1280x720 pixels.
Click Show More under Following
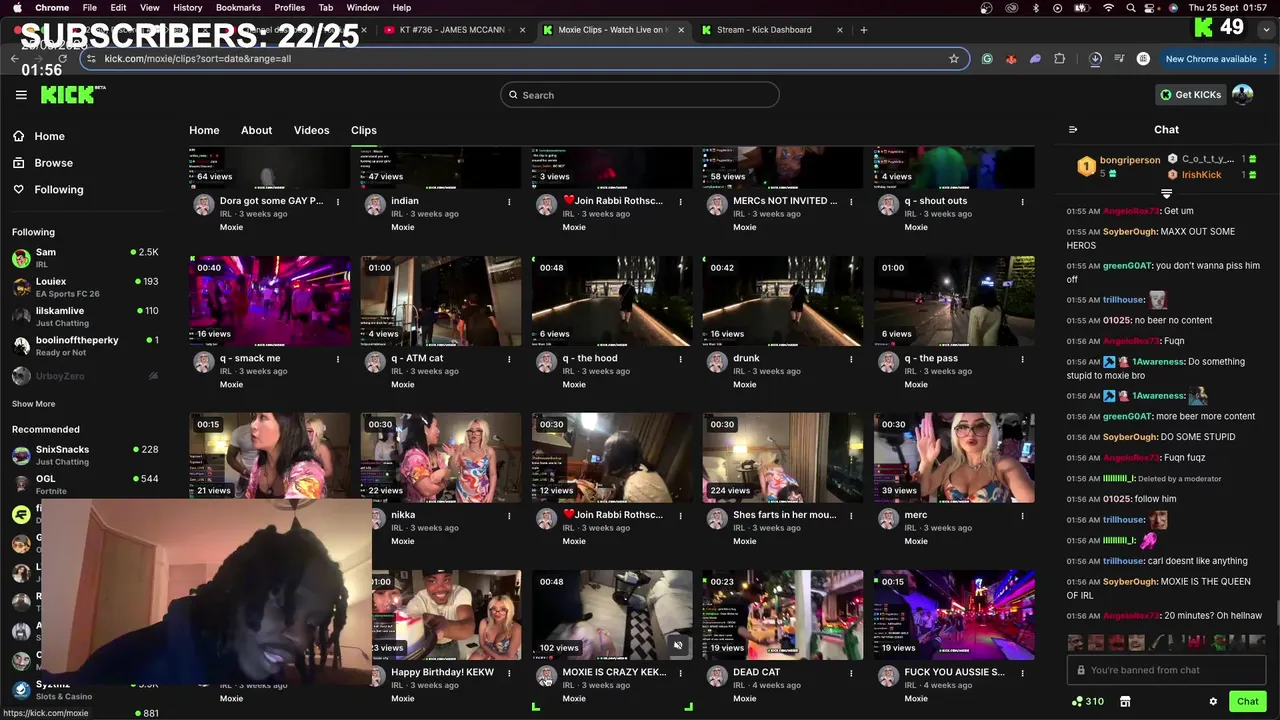point(34,404)
